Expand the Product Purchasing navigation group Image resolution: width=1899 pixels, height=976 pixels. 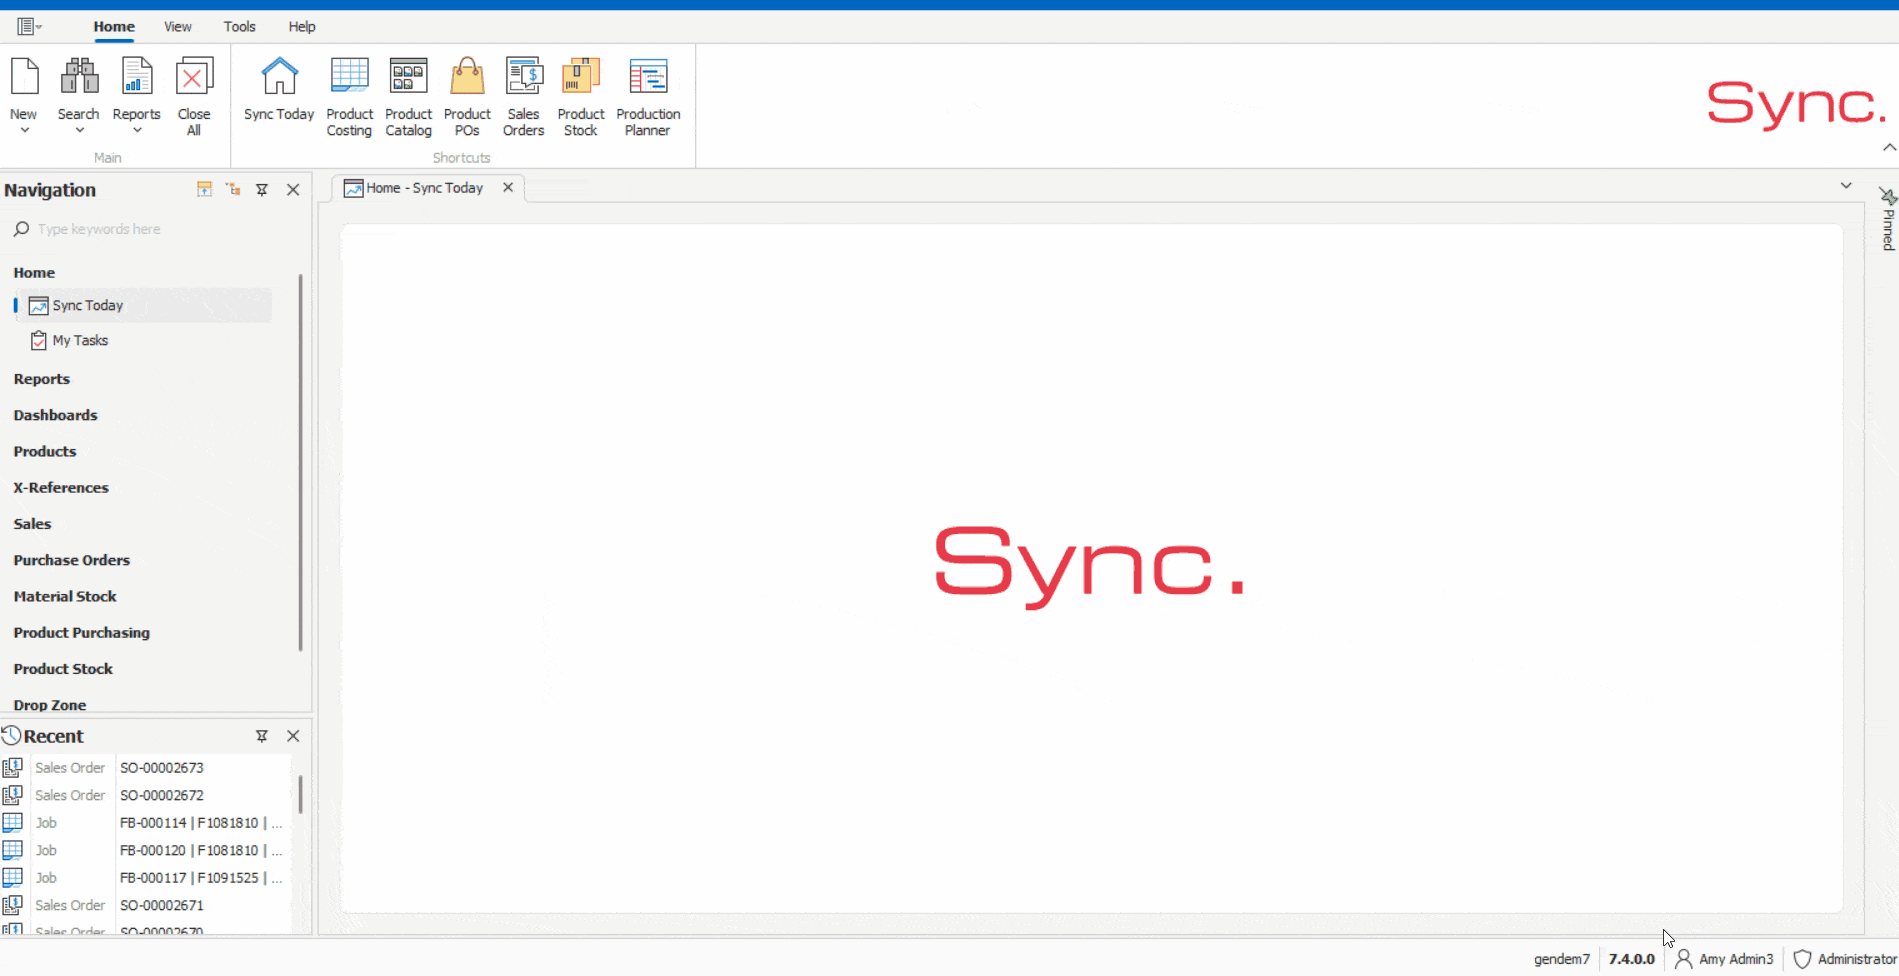pos(82,633)
